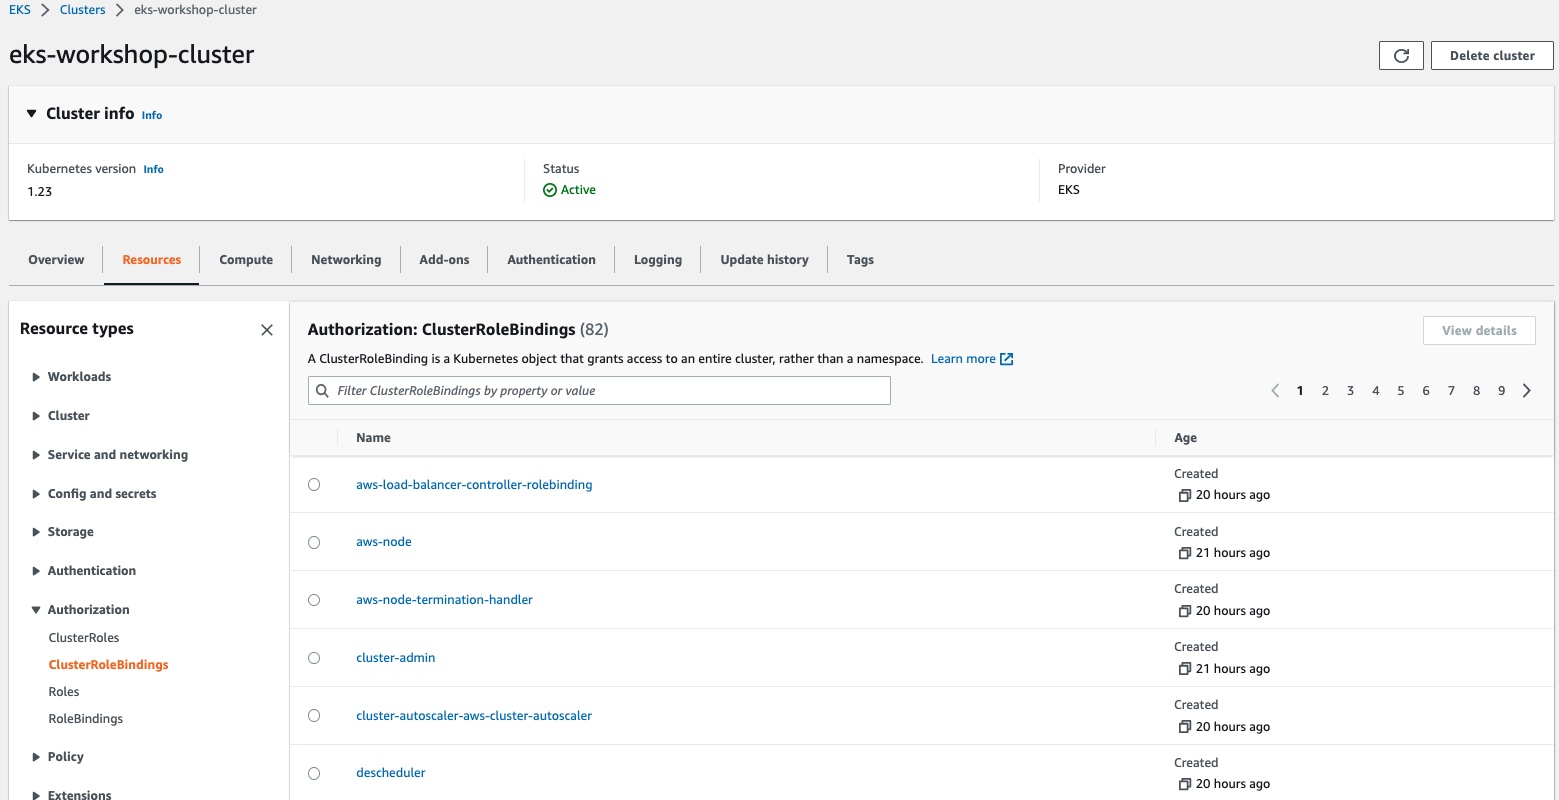The width and height of the screenshot is (1559, 800).
Task: Open the Add-ons tab
Action: click(x=444, y=260)
